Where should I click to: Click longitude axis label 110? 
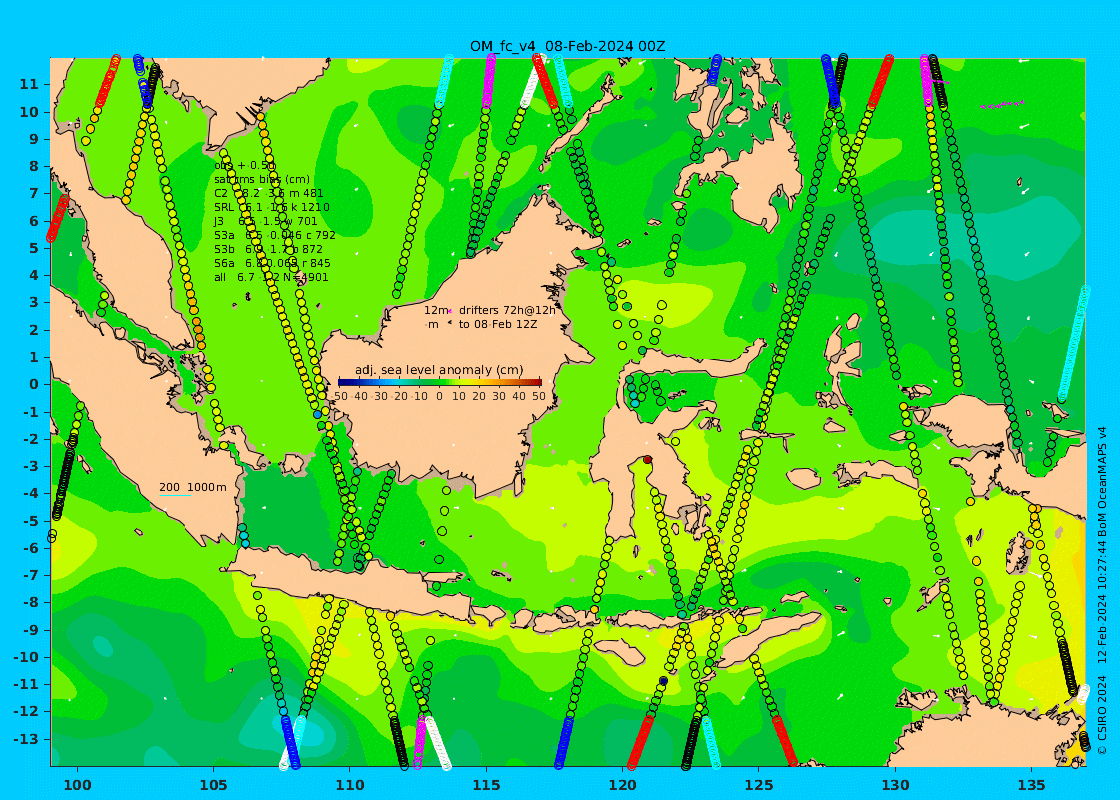tap(350, 785)
